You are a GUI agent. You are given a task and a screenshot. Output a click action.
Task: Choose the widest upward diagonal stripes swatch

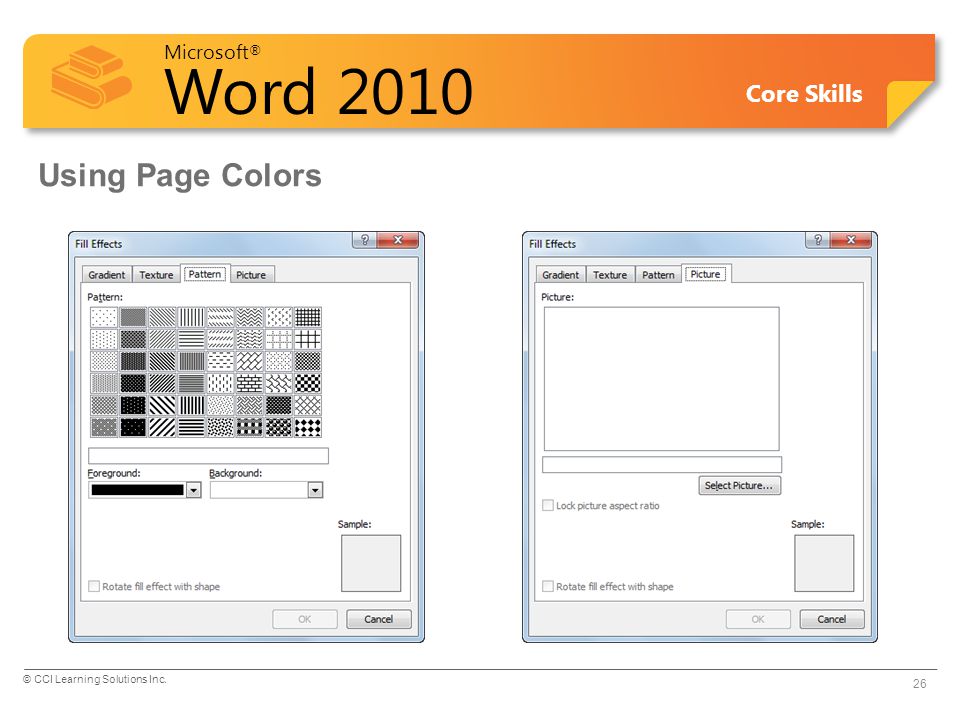pyautogui.click(x=162, y=427)
